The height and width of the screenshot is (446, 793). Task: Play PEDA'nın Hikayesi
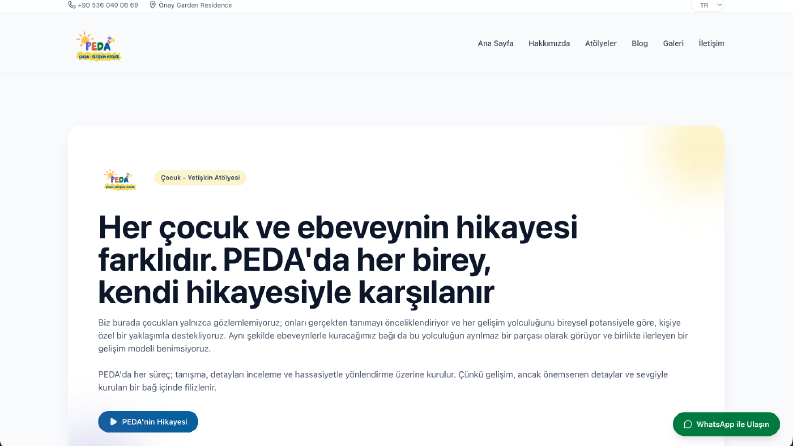[148, 422]
